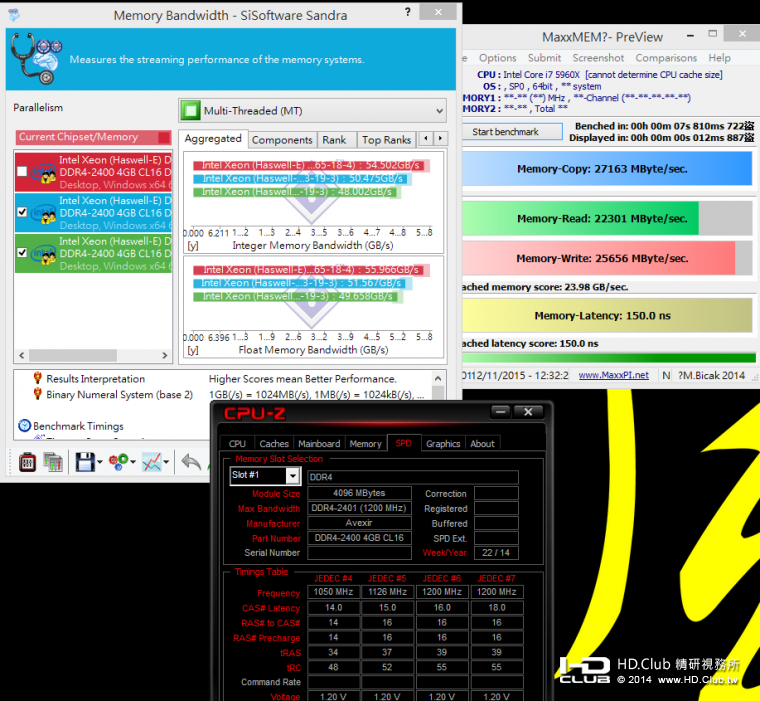Maximize the MaxxMEM PreView window
Image resolution: width=760 pixels, height=701 pixels.
[712, 33]
